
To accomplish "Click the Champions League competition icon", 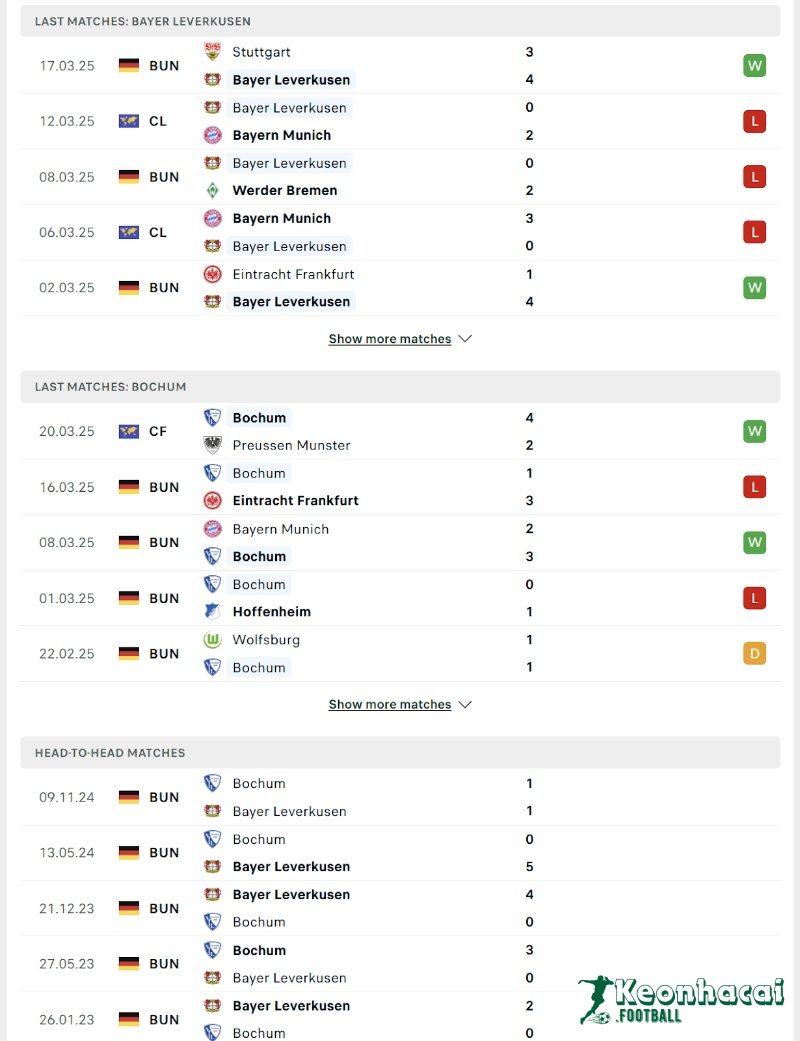I will click(x=129, y=121).
